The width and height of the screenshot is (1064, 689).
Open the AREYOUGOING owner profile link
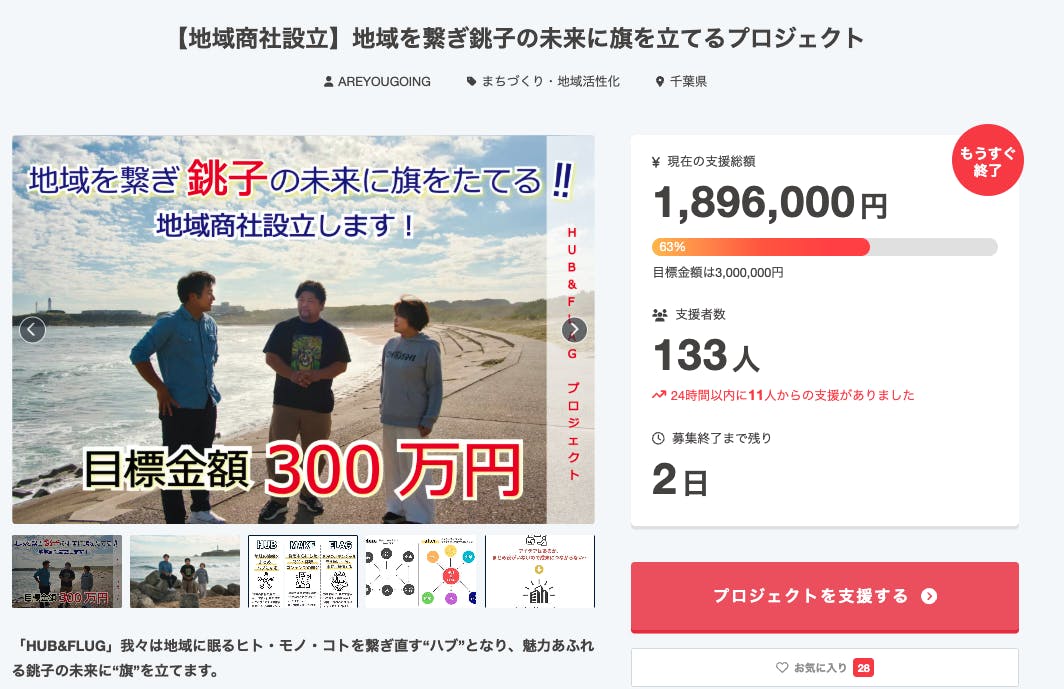384,82
